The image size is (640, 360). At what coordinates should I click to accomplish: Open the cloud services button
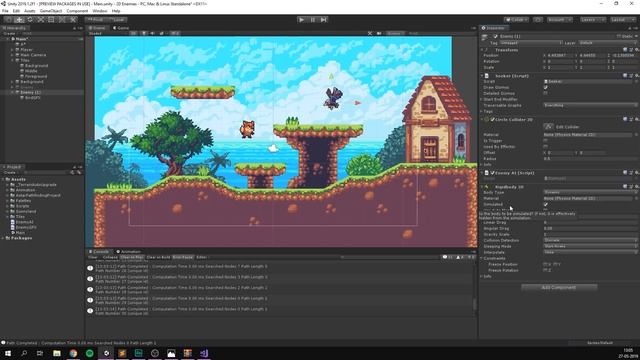538,20
